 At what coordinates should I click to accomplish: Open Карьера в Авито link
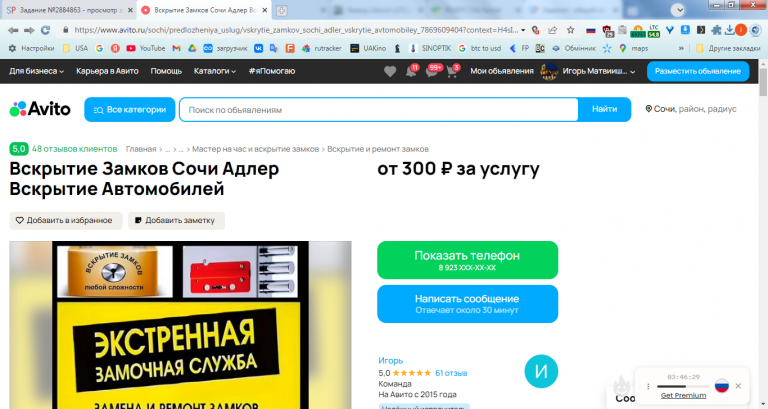coord(107,71)
